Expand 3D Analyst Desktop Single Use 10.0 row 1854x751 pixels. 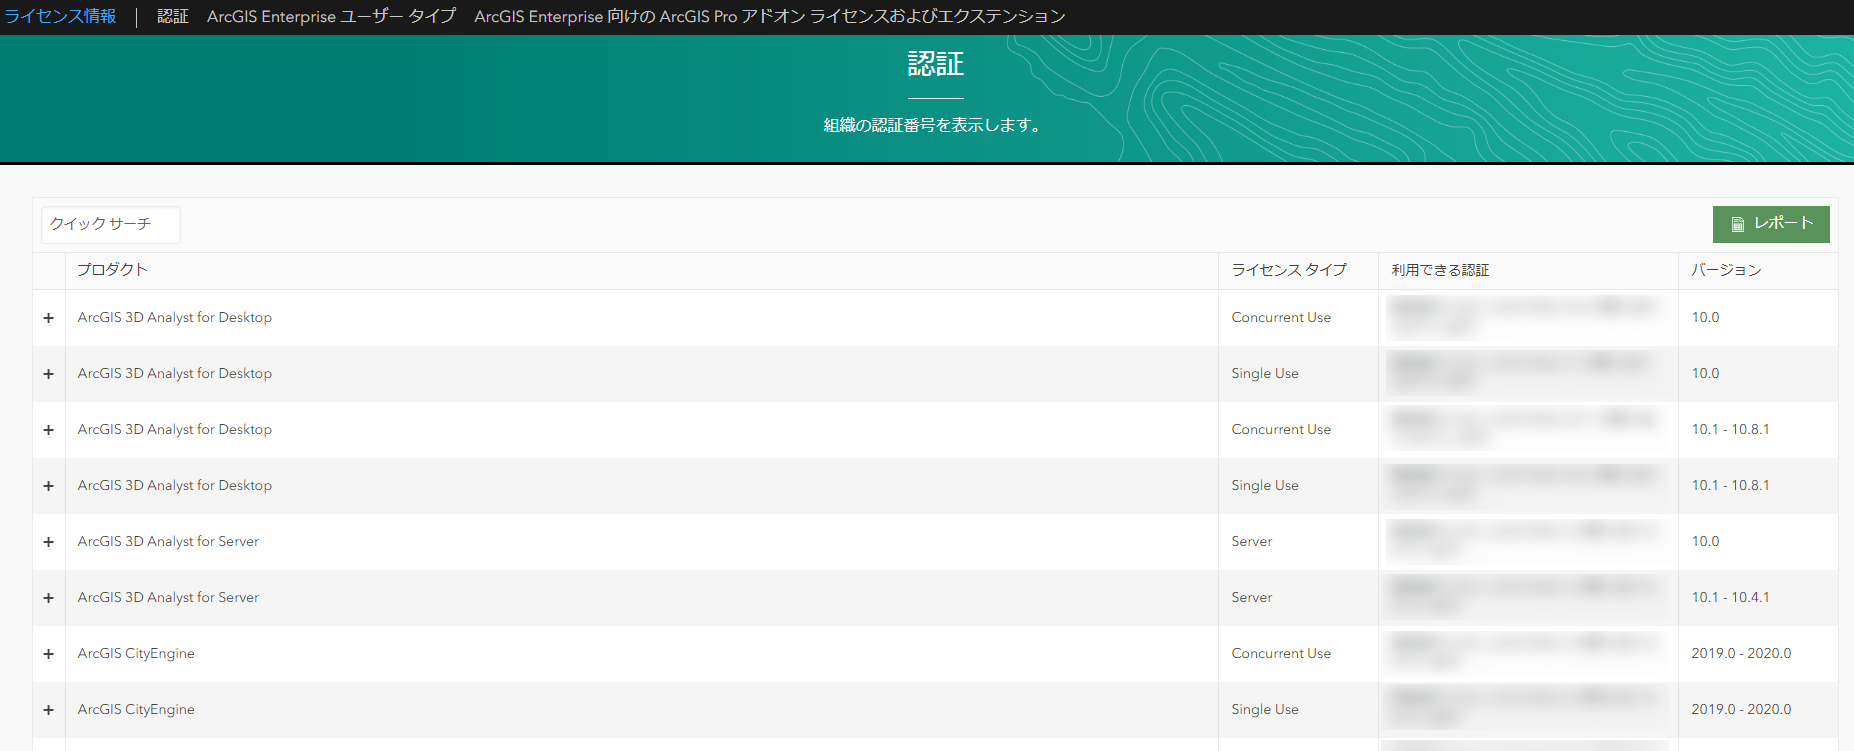point(48,373)
